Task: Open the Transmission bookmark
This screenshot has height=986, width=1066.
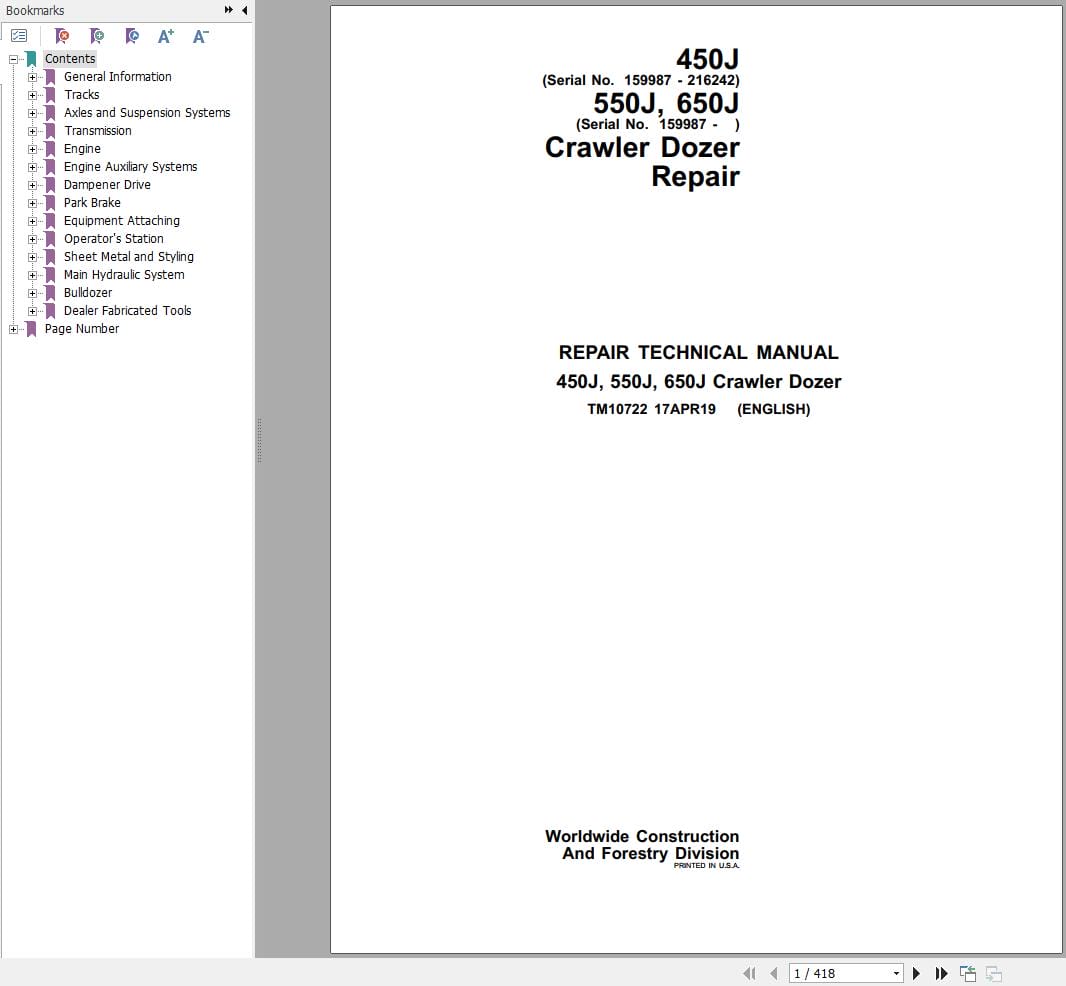Action: [x=98, y=131]
